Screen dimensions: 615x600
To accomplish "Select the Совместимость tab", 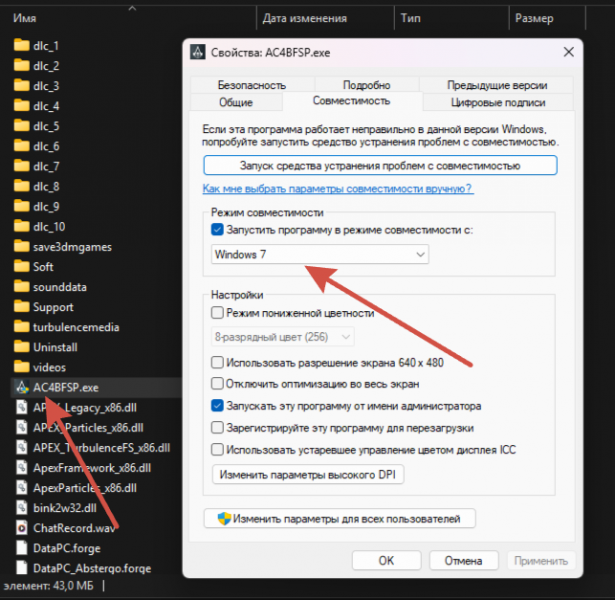I will coord(351,101).
